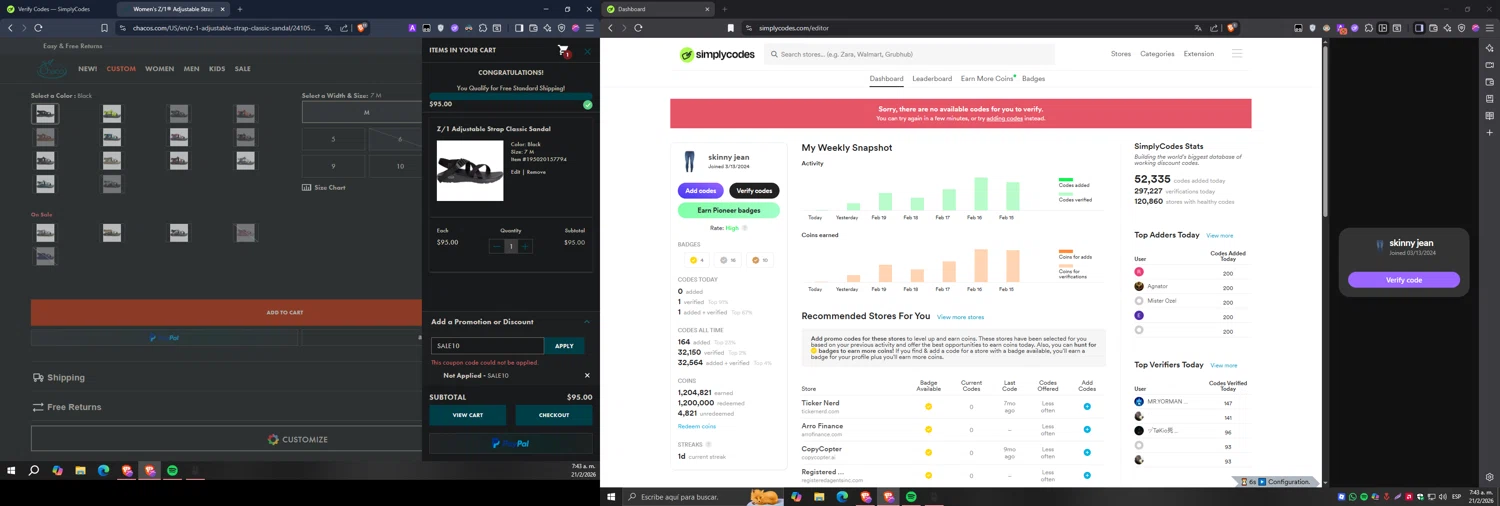The image size is (1500, 506).
Task: Open Size Chart icon link
Action: pyautogui.click(x=324, y=187)
